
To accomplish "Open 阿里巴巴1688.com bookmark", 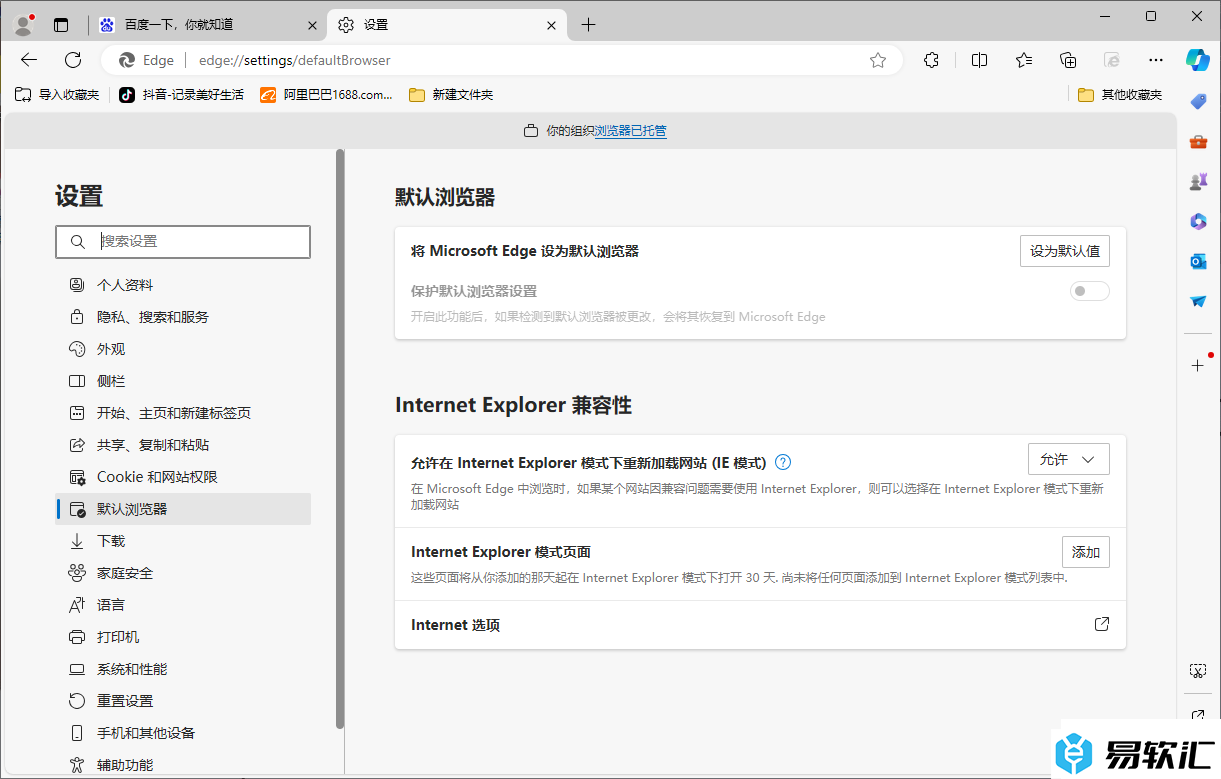I will click(x=327, y=95).
